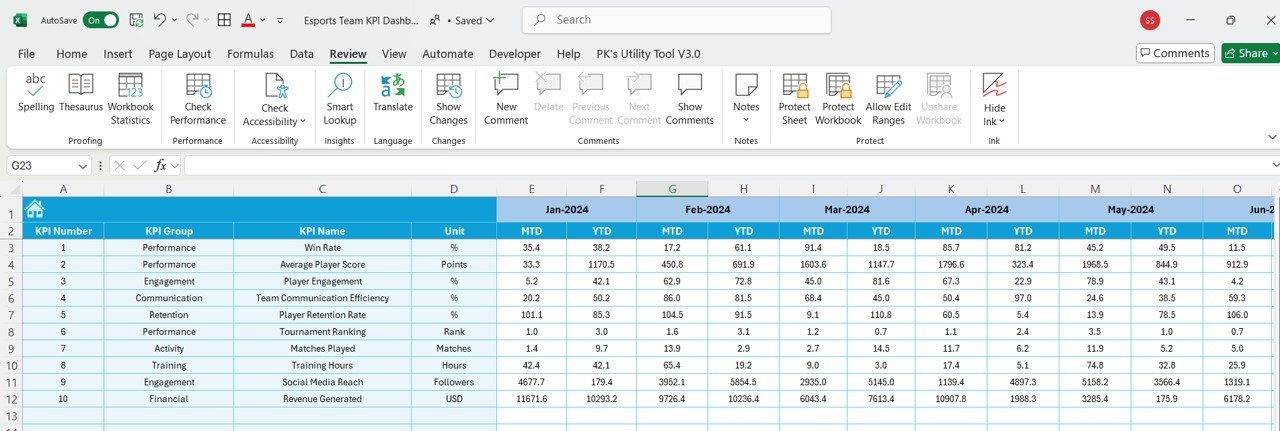The image size is (1280, 431).
Task: Expand the Saved status dropdown
Action: tap(490, 20)
